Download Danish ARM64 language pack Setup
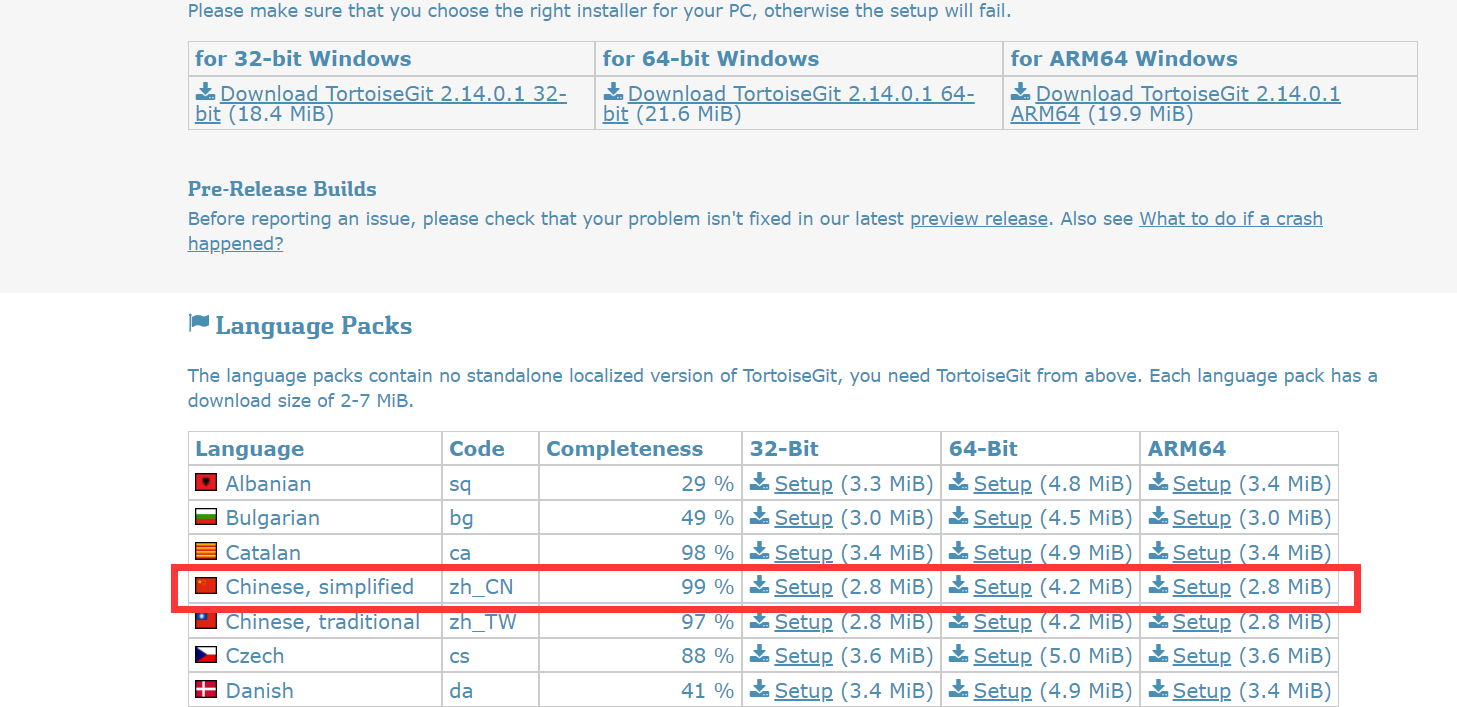 1201,691
